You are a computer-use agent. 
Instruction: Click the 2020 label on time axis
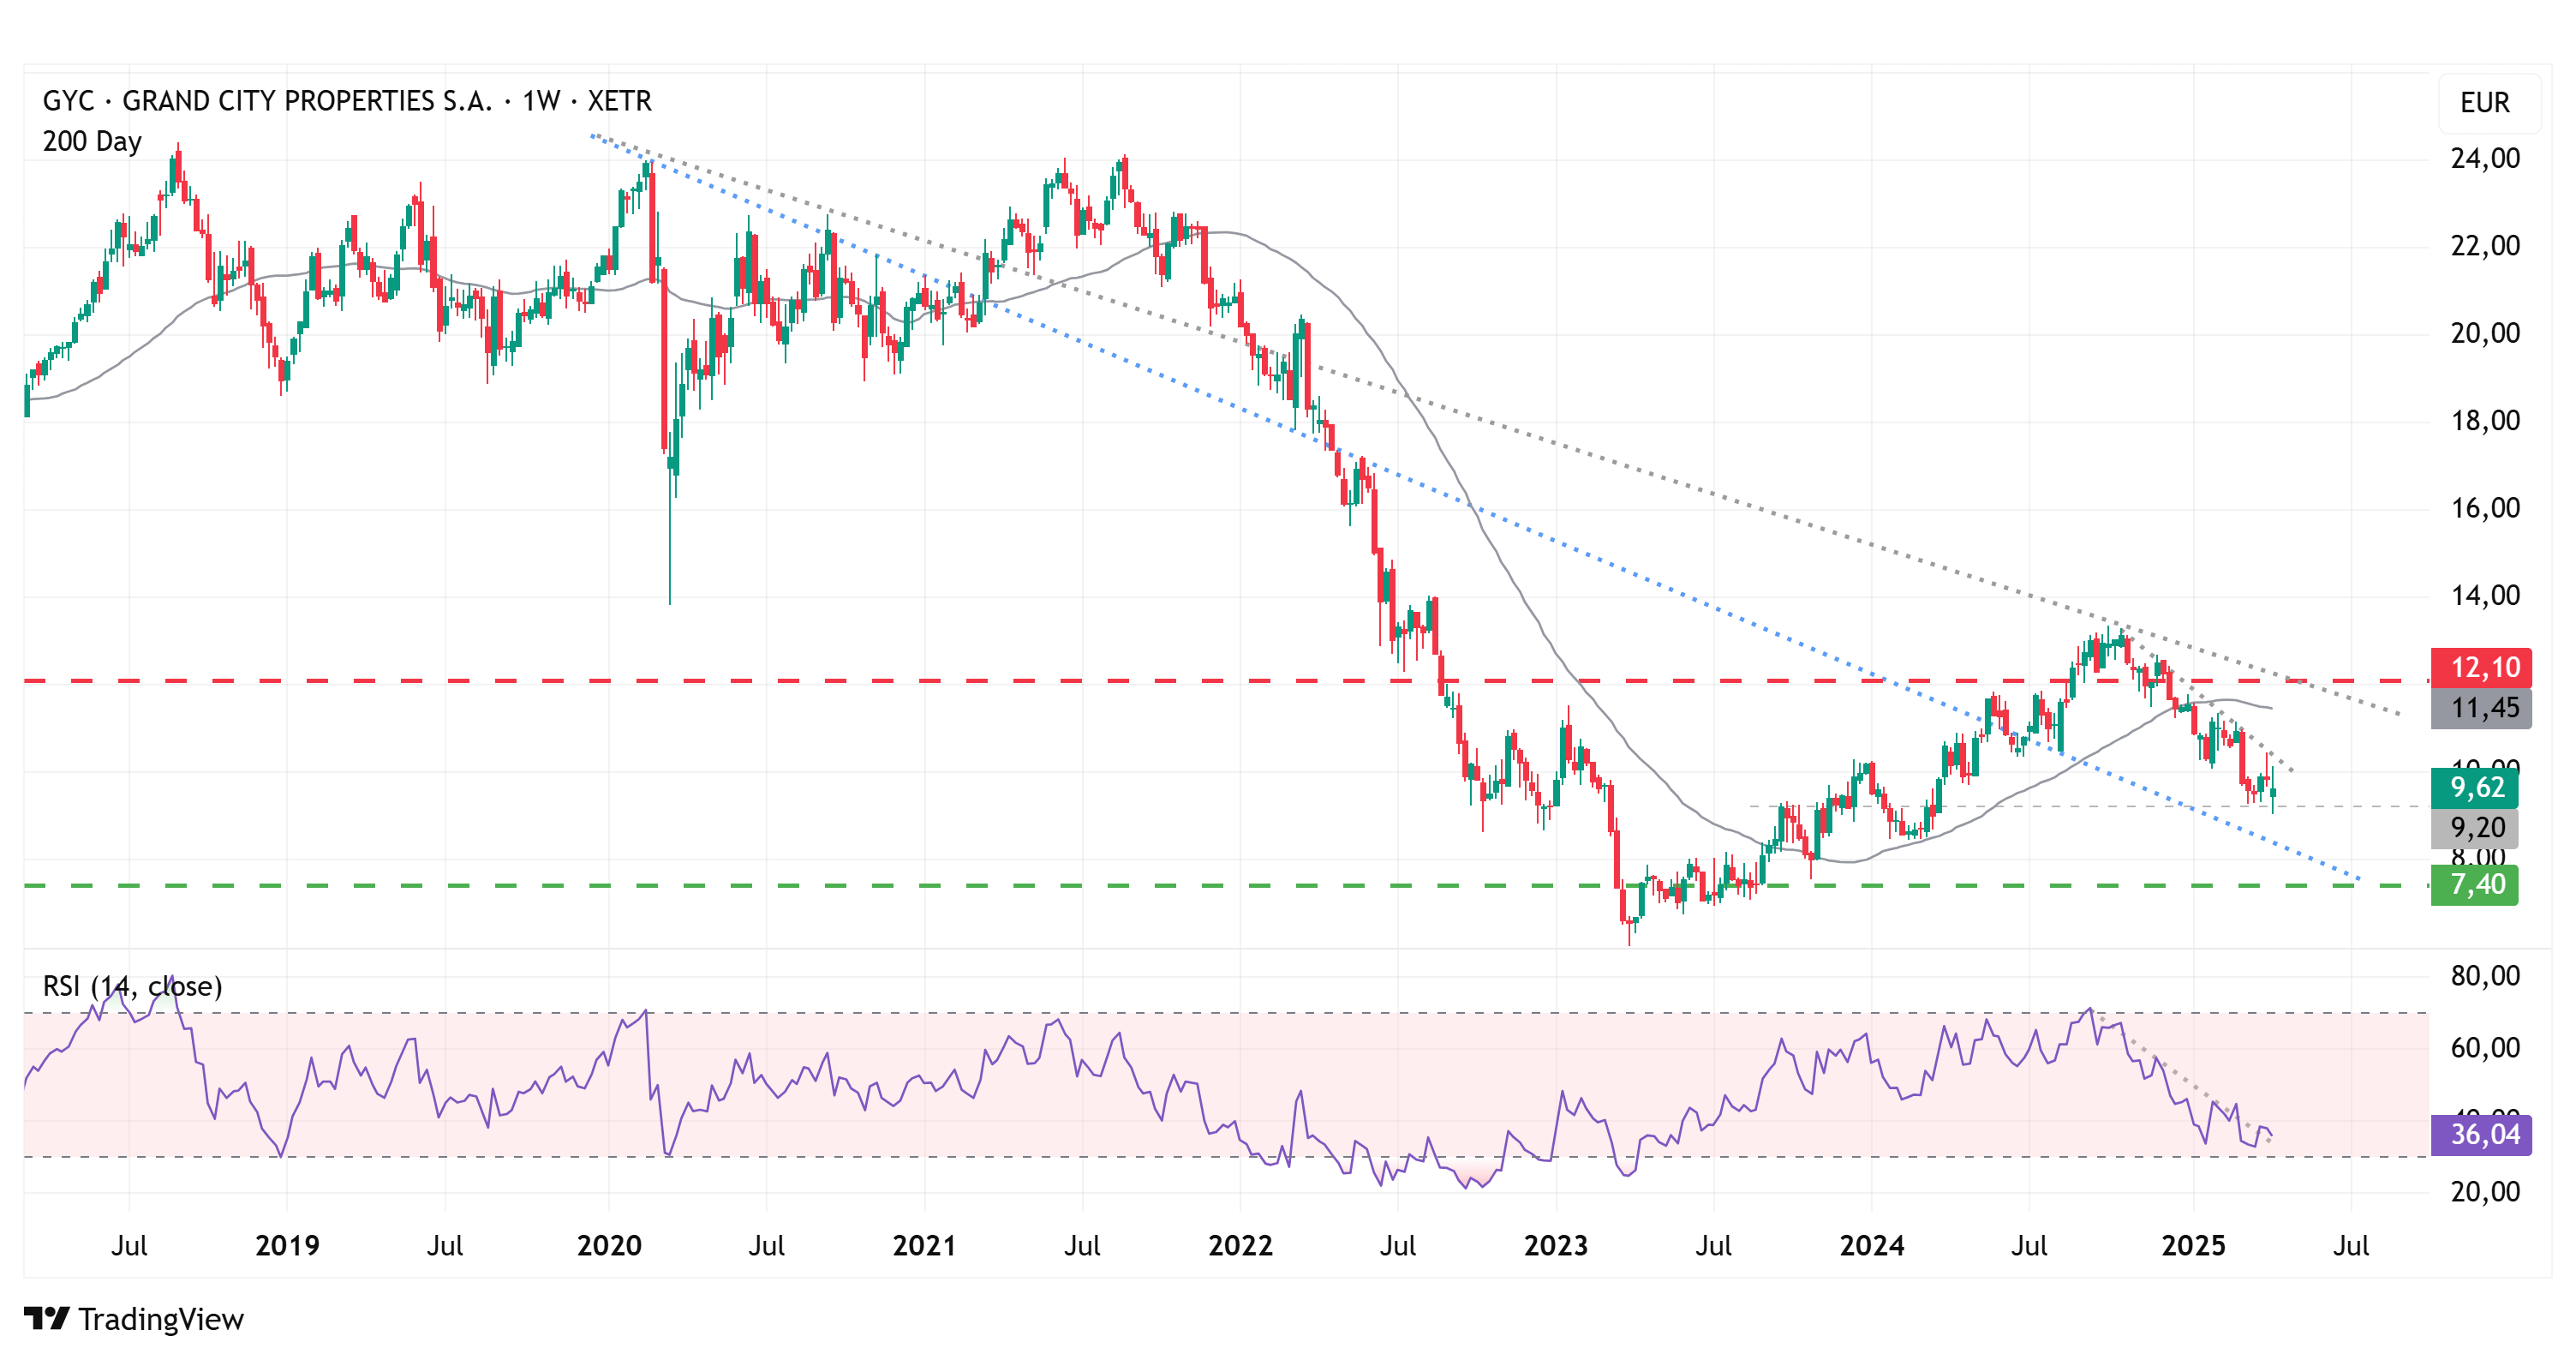click(x=609, y=1246)
